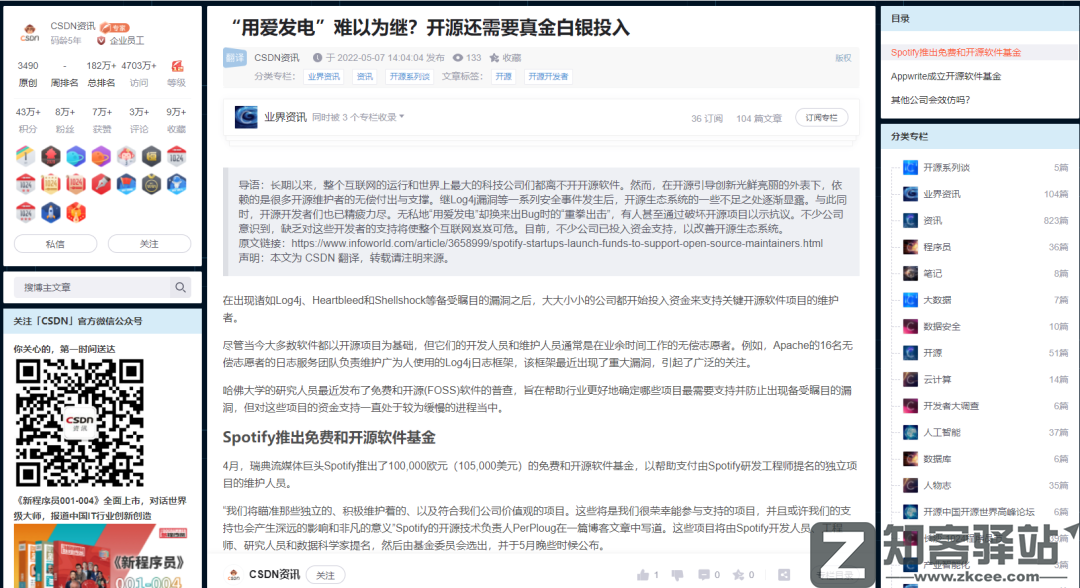1080x588 pixels.
Task: Jump to 'Appwrite成立开源软件基金' in table of contents
Action: (945, 76)
